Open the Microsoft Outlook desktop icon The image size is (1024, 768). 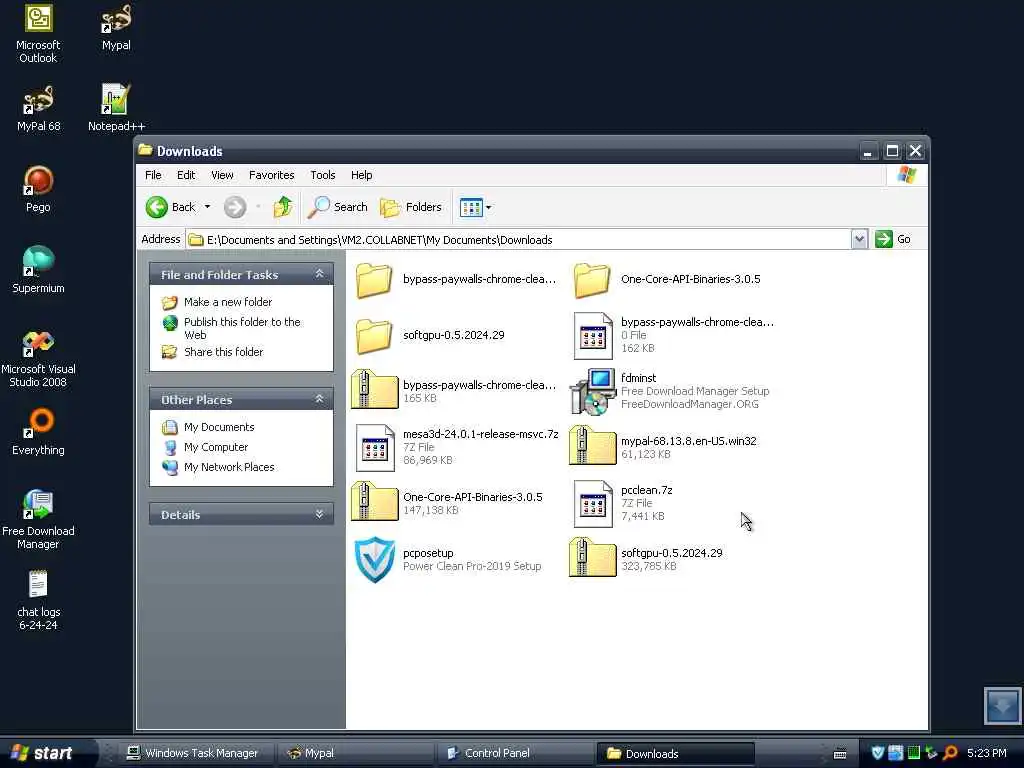38,34
